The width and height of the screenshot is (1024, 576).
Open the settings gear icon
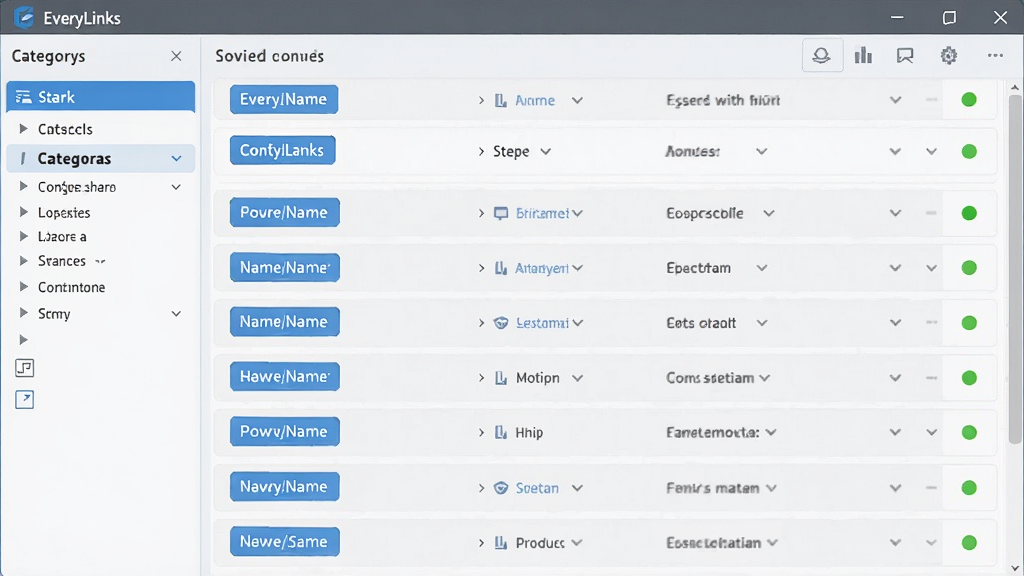(949, 56)
